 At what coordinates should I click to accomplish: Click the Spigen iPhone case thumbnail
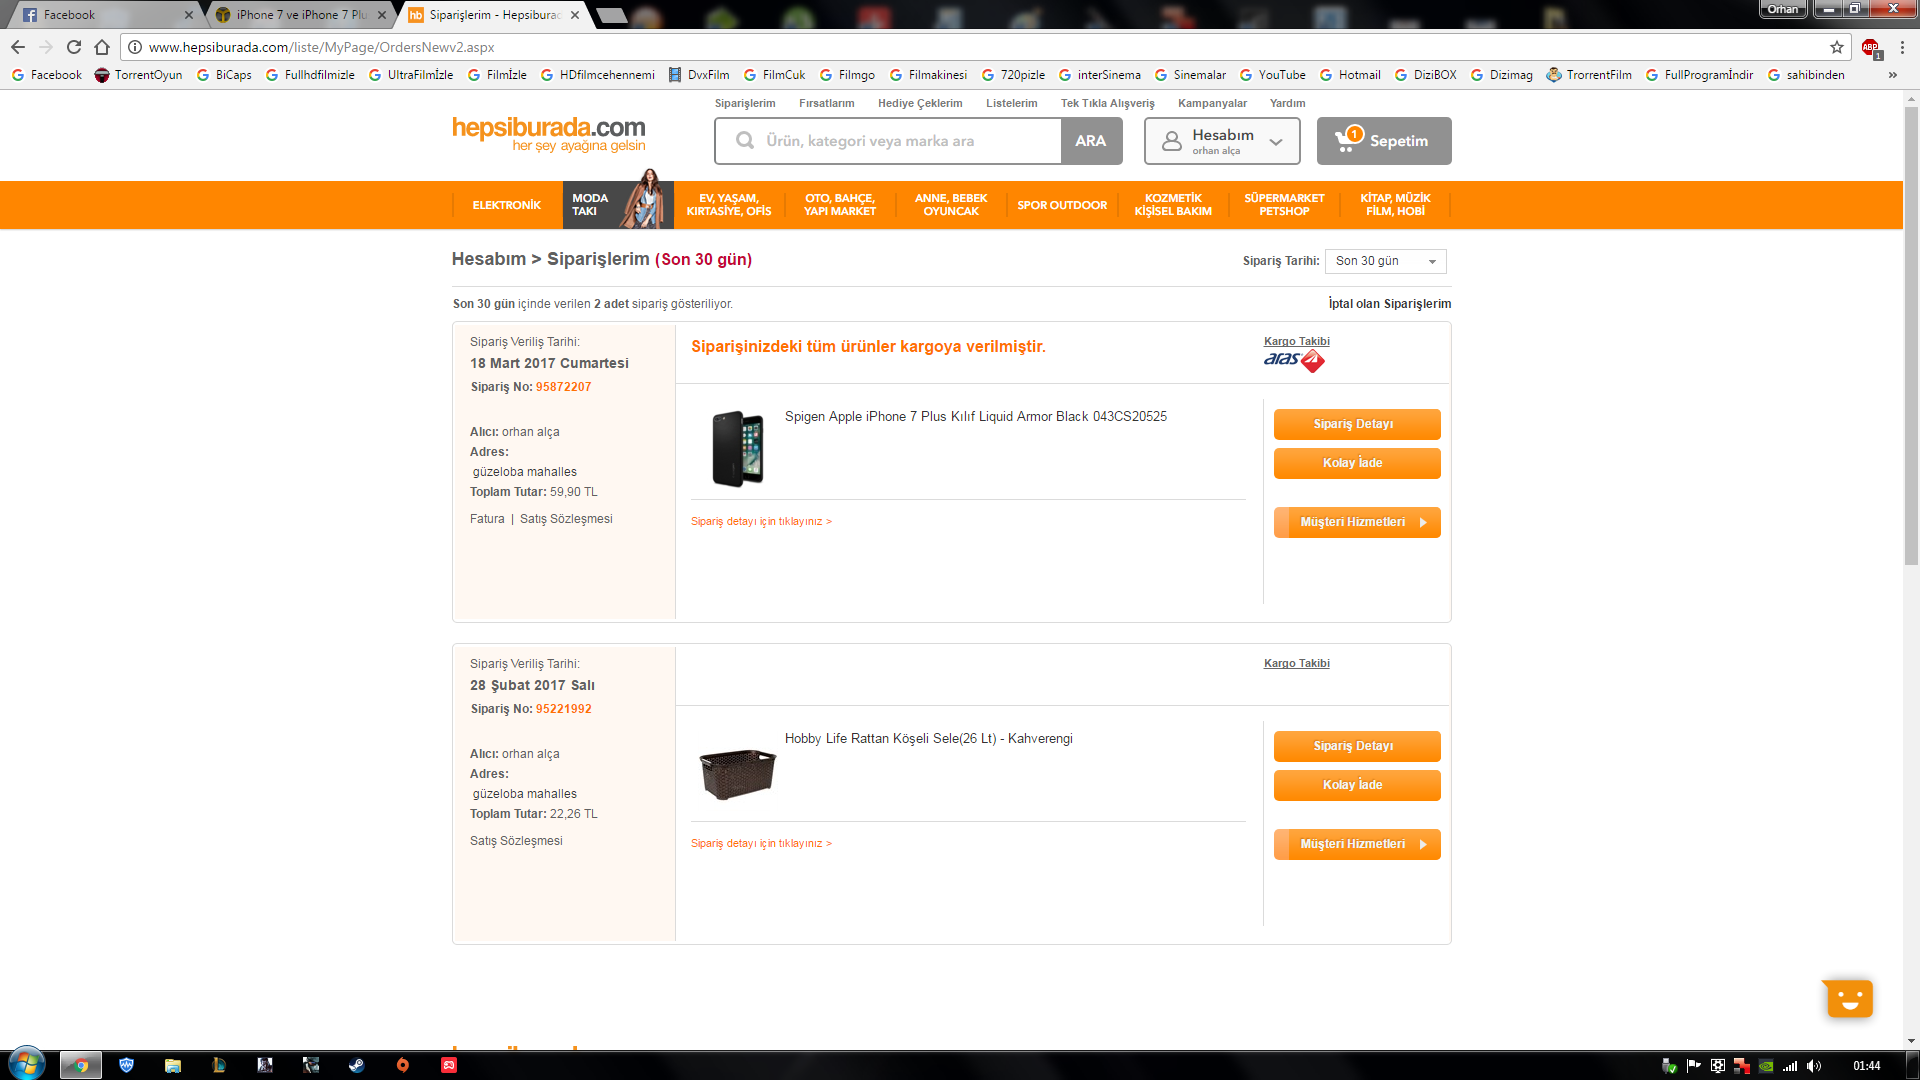tap(738, 448)
